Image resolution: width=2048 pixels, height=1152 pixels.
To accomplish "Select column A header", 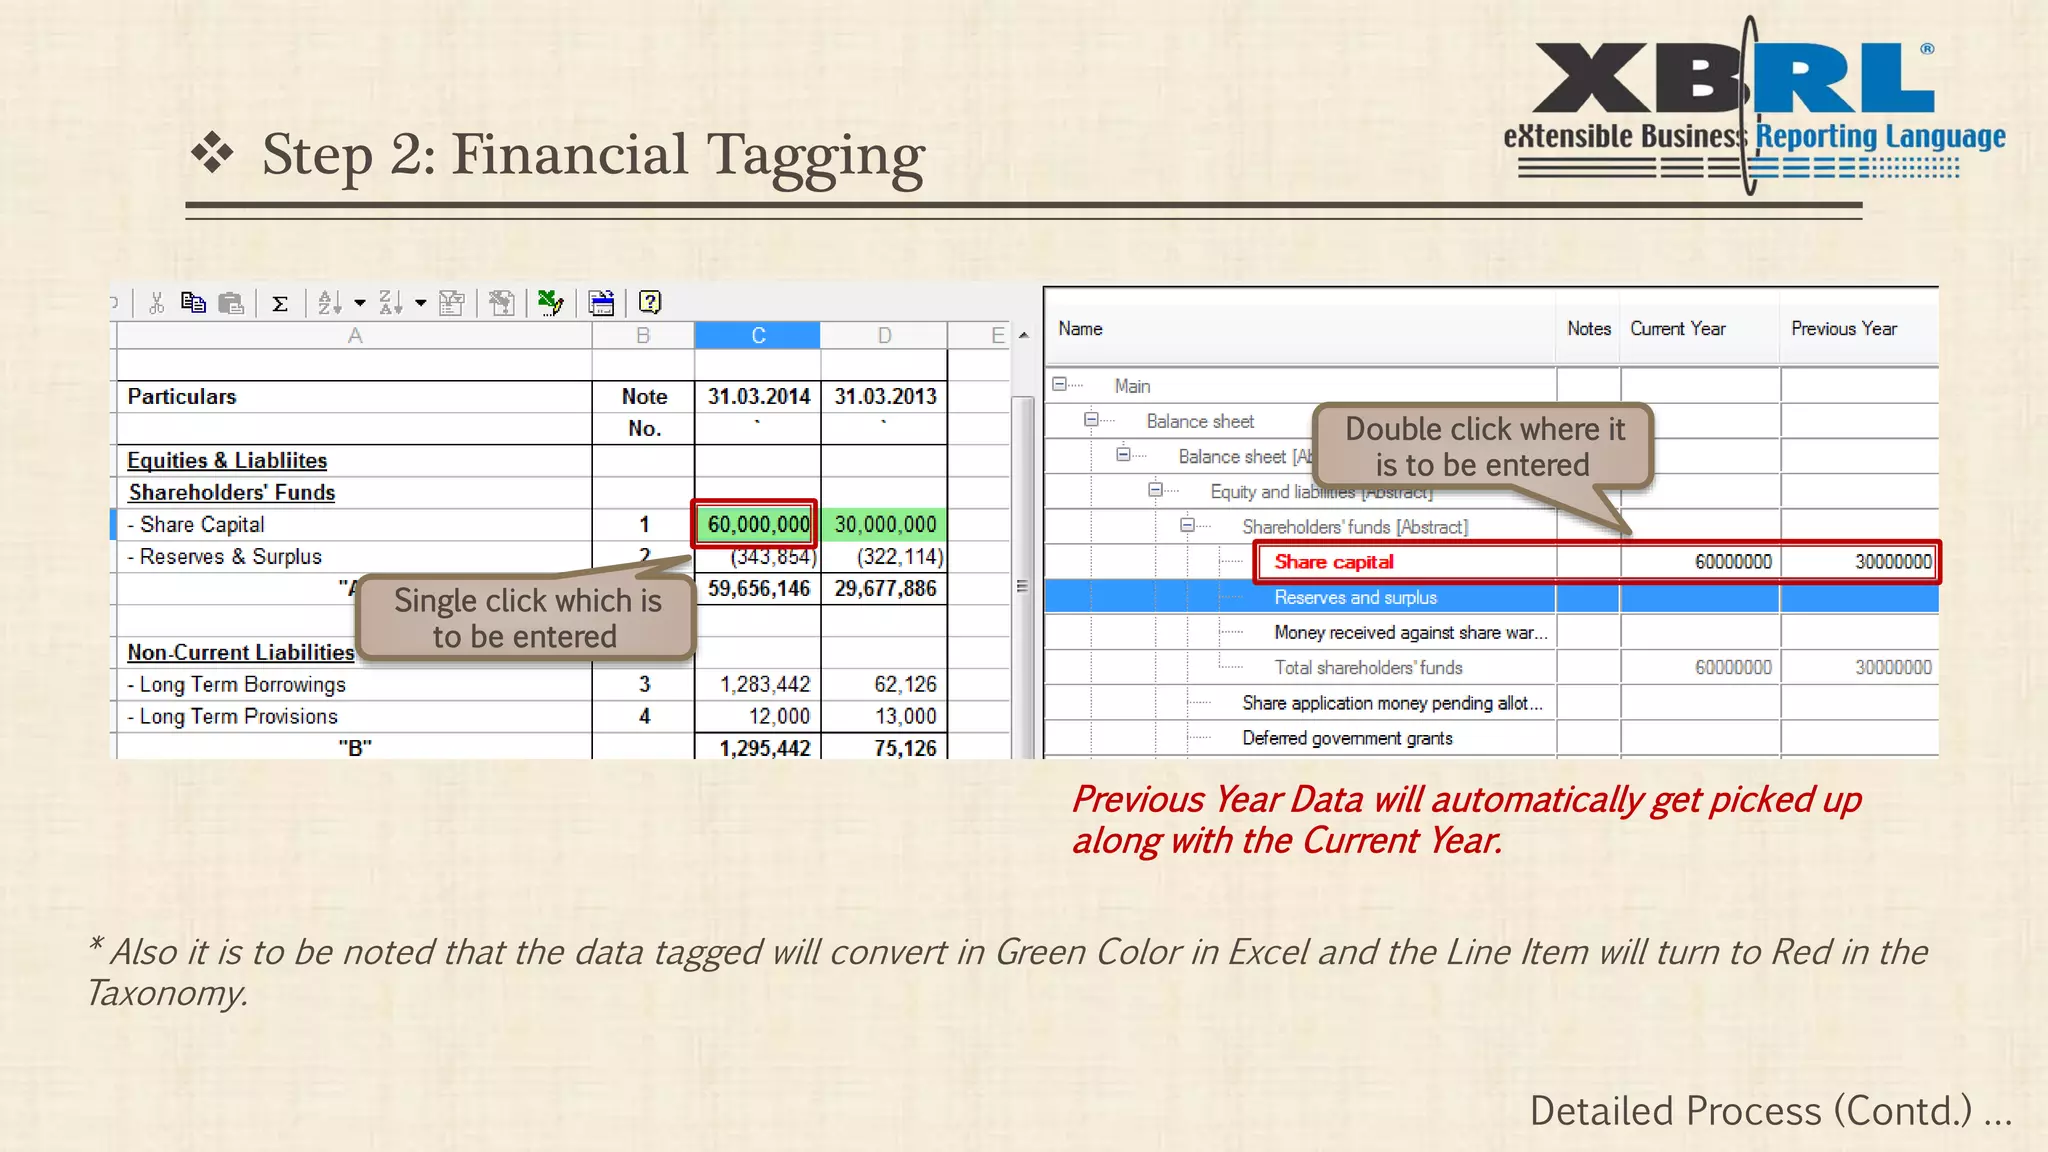I will [x=355, y=336].
